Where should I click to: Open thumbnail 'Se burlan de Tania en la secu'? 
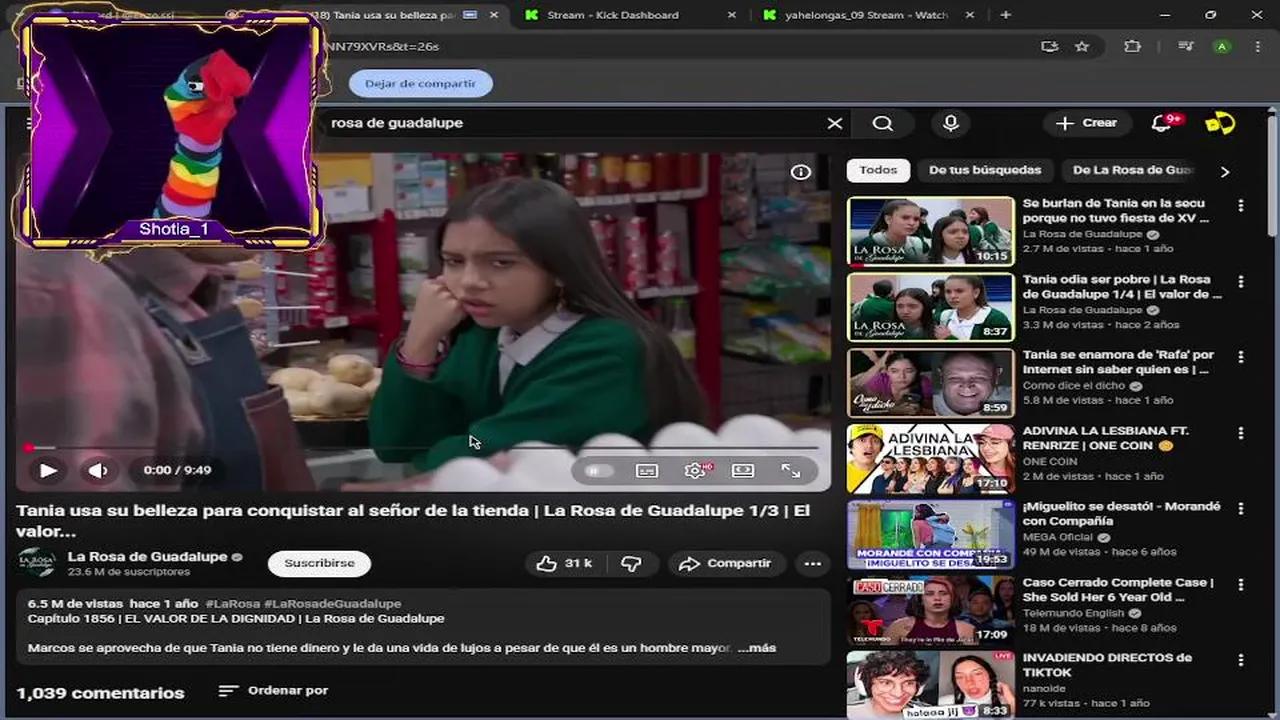(931, 231)
